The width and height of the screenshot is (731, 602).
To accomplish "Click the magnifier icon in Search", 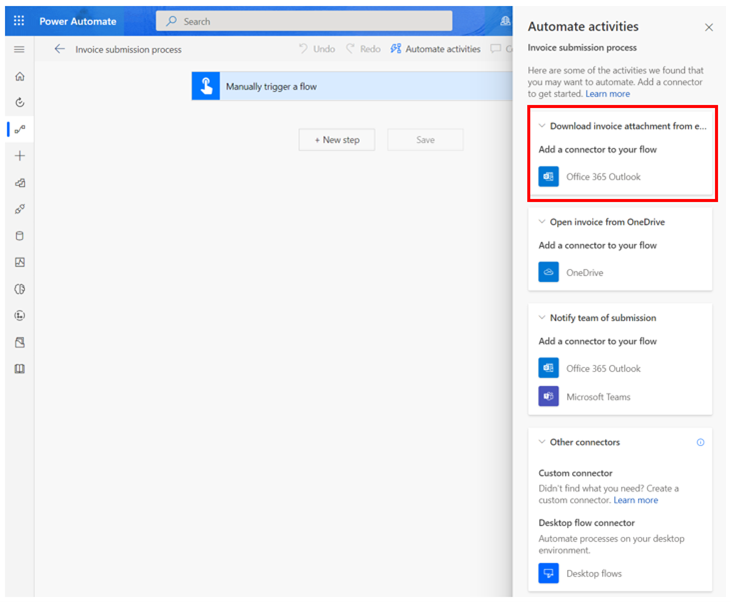I will pos(172,21).
